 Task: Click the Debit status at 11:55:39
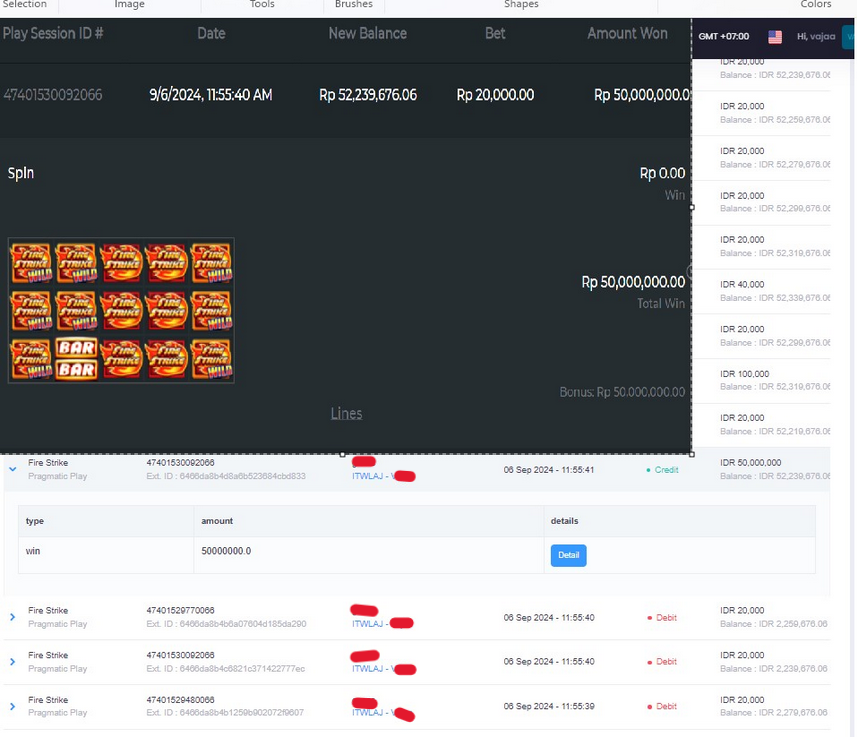point(662,706)
